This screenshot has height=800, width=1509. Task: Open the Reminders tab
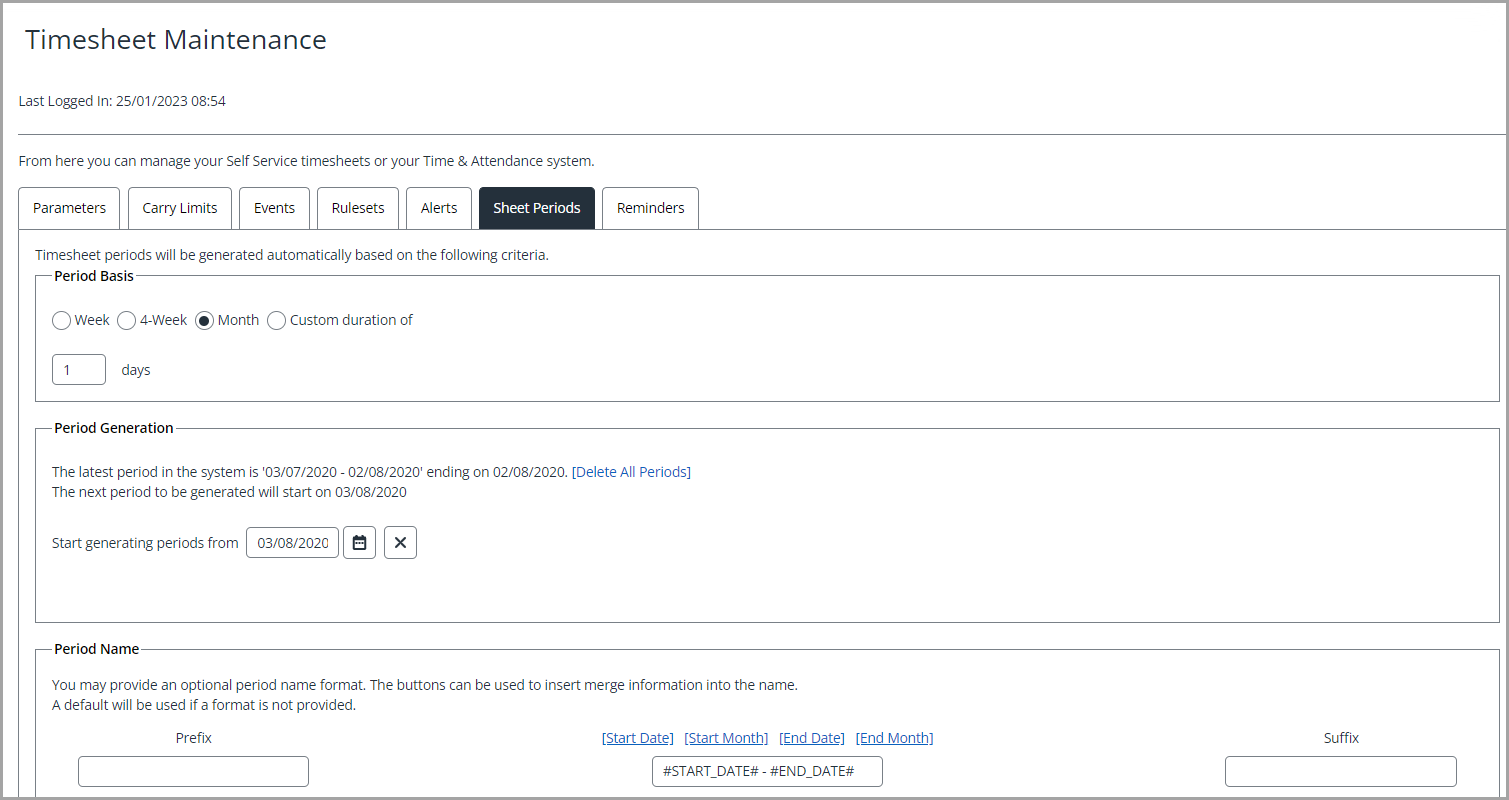(650, 207)
